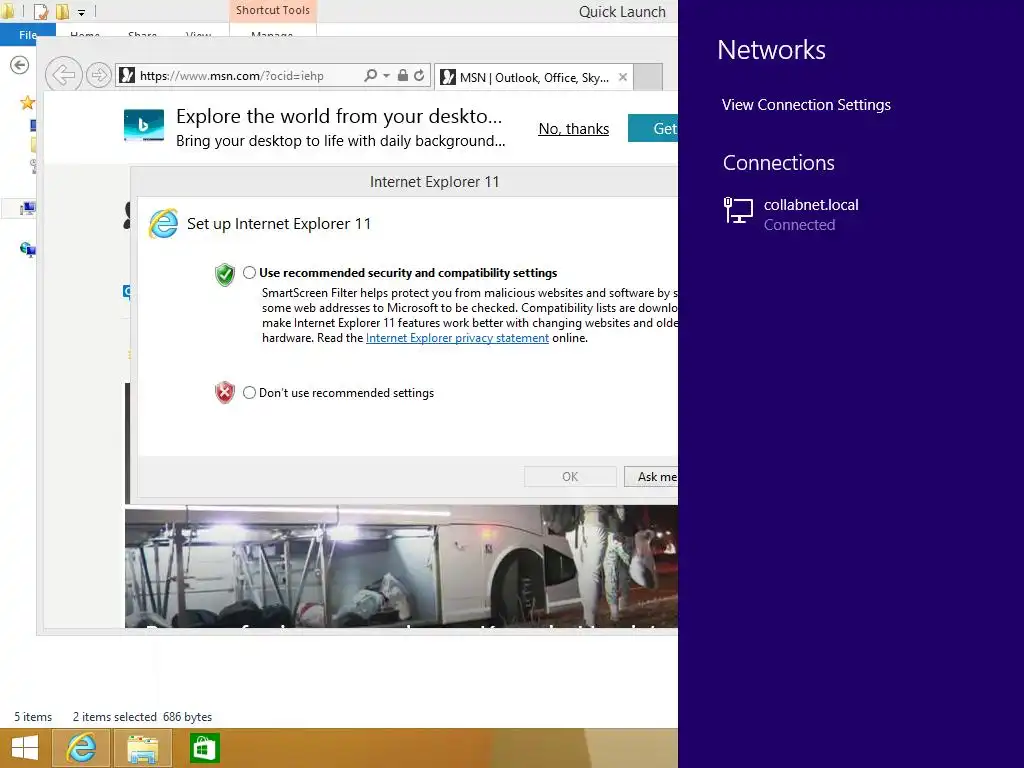Click the Get button on Bing banner
The image size is (1024, 768).
(x=653, y=128)
